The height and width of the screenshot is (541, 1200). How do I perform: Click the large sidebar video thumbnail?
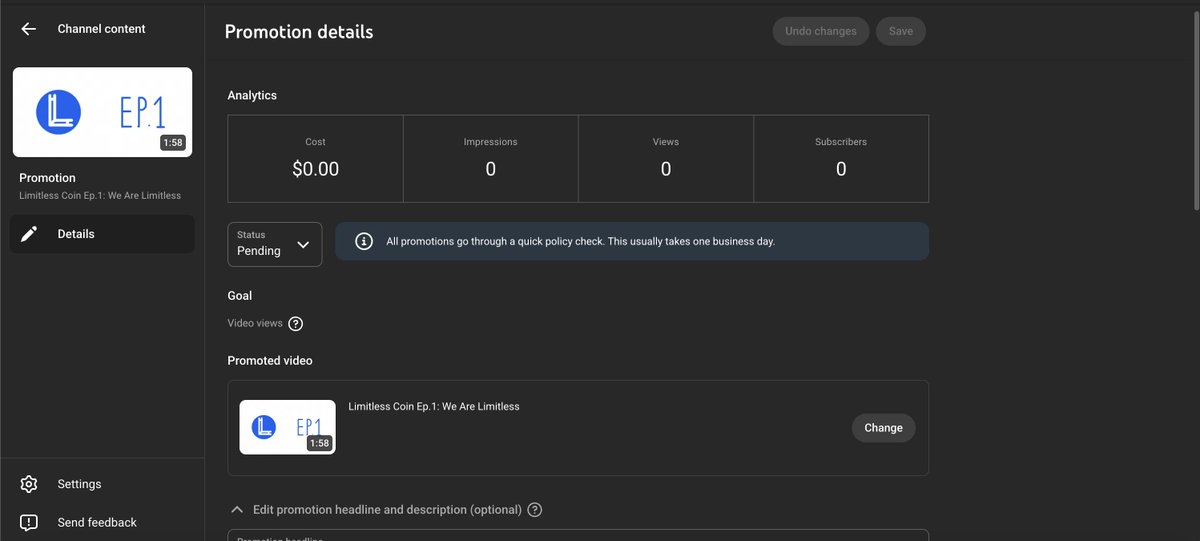(102, 112)
